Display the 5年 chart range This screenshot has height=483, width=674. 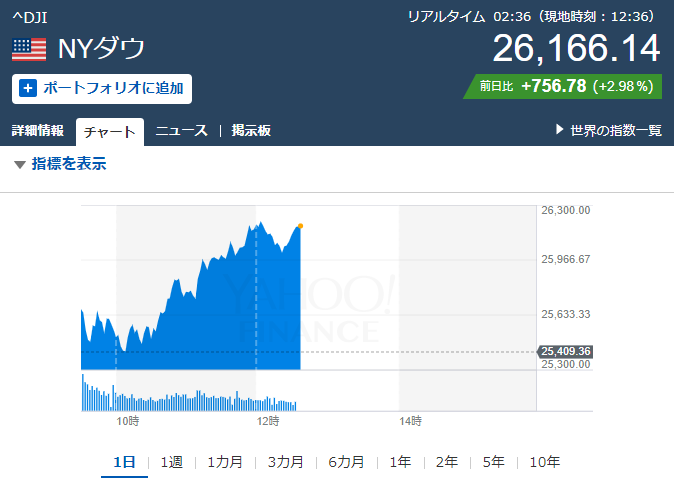[x=493, y=462]
